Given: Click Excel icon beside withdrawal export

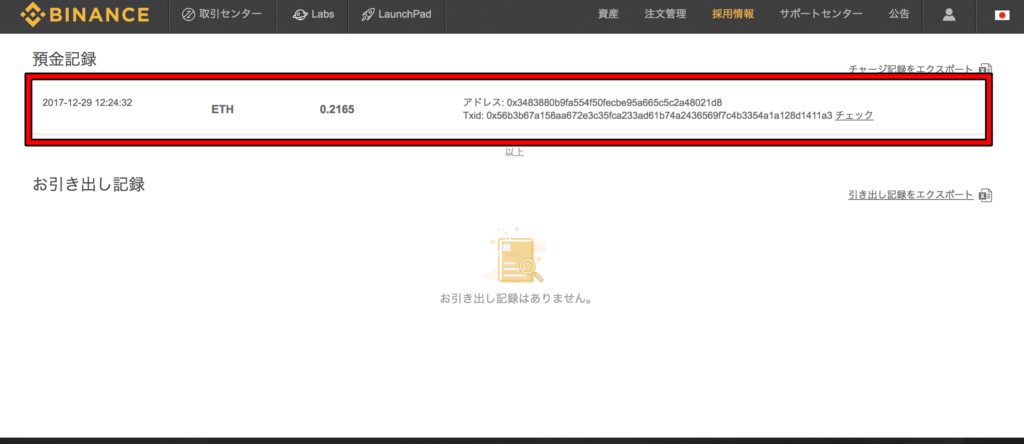Looking at the screenshot, I should point(986,195).
